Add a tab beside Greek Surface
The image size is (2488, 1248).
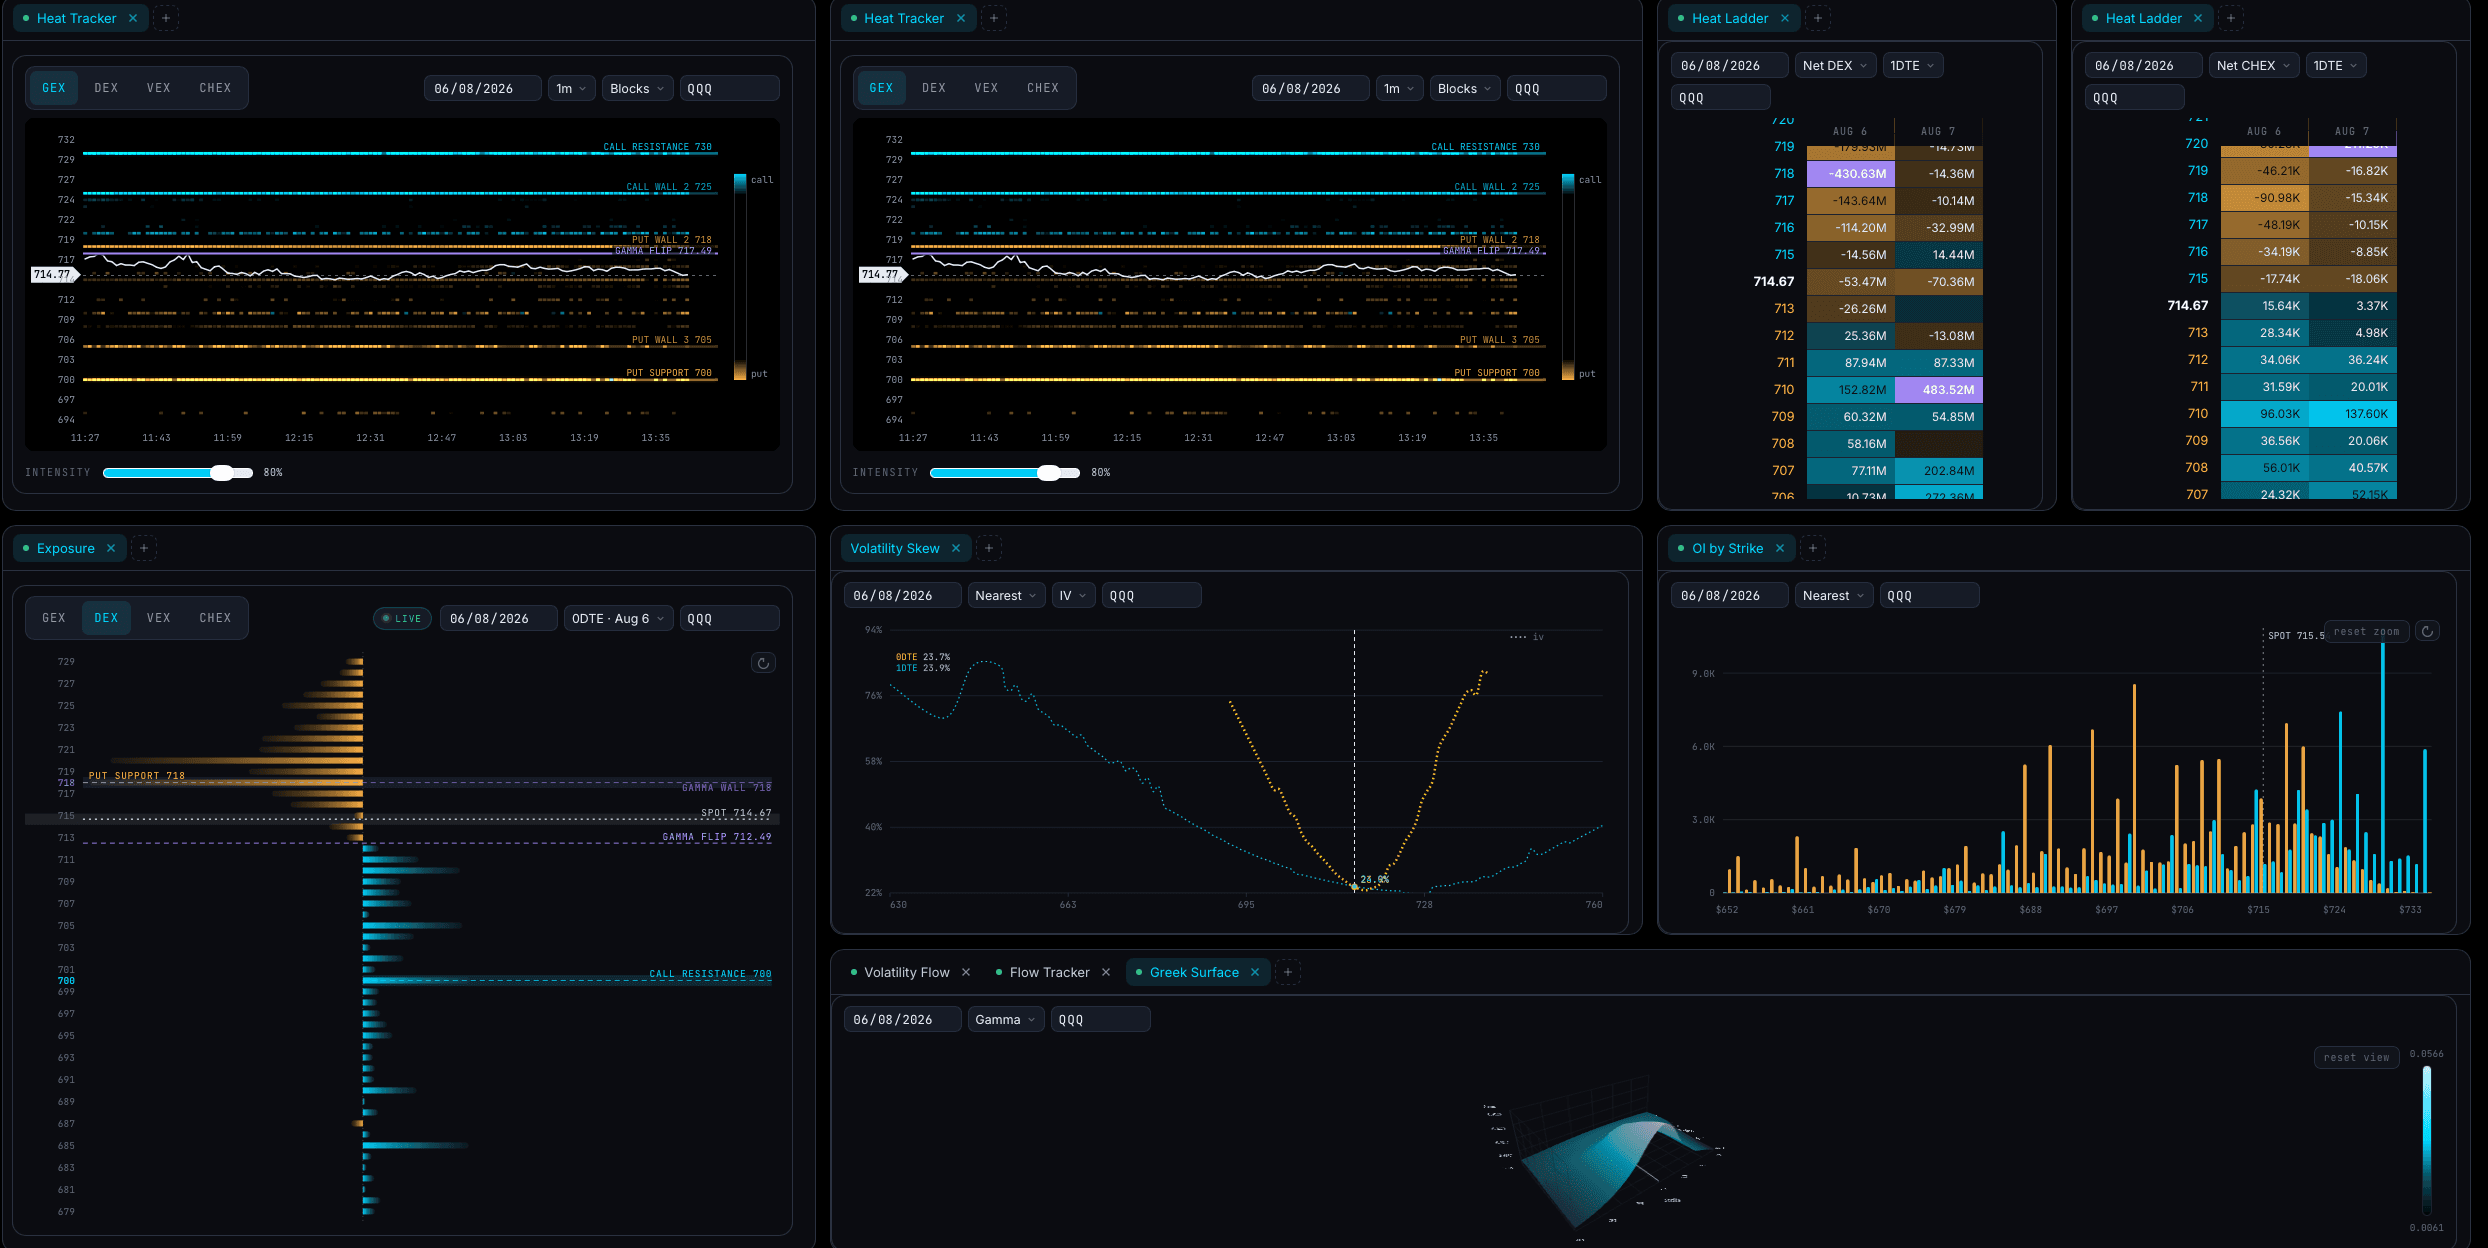[1288, 972]
